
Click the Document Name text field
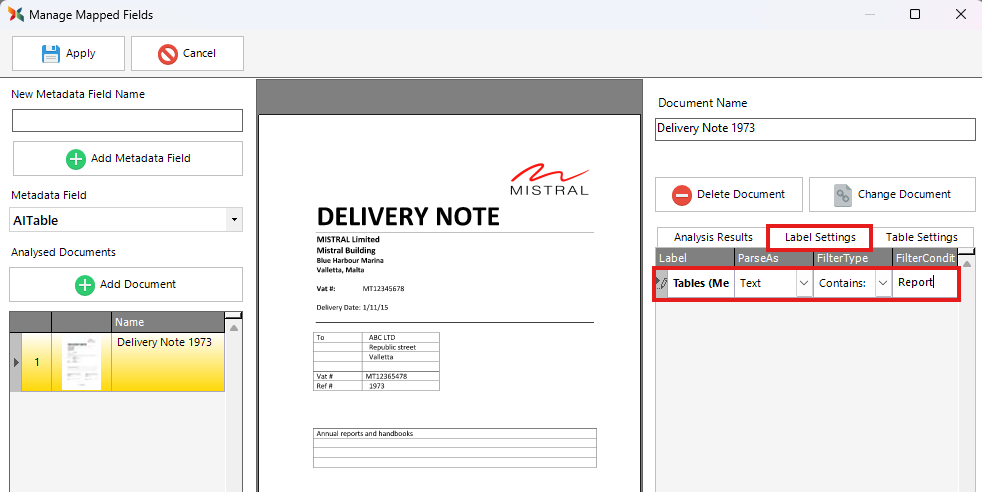(814, 129)
